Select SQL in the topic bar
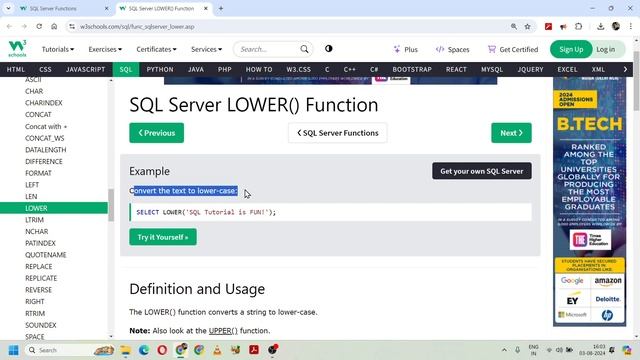This screenshot has width=640, height=360. (x=126, y=69)
